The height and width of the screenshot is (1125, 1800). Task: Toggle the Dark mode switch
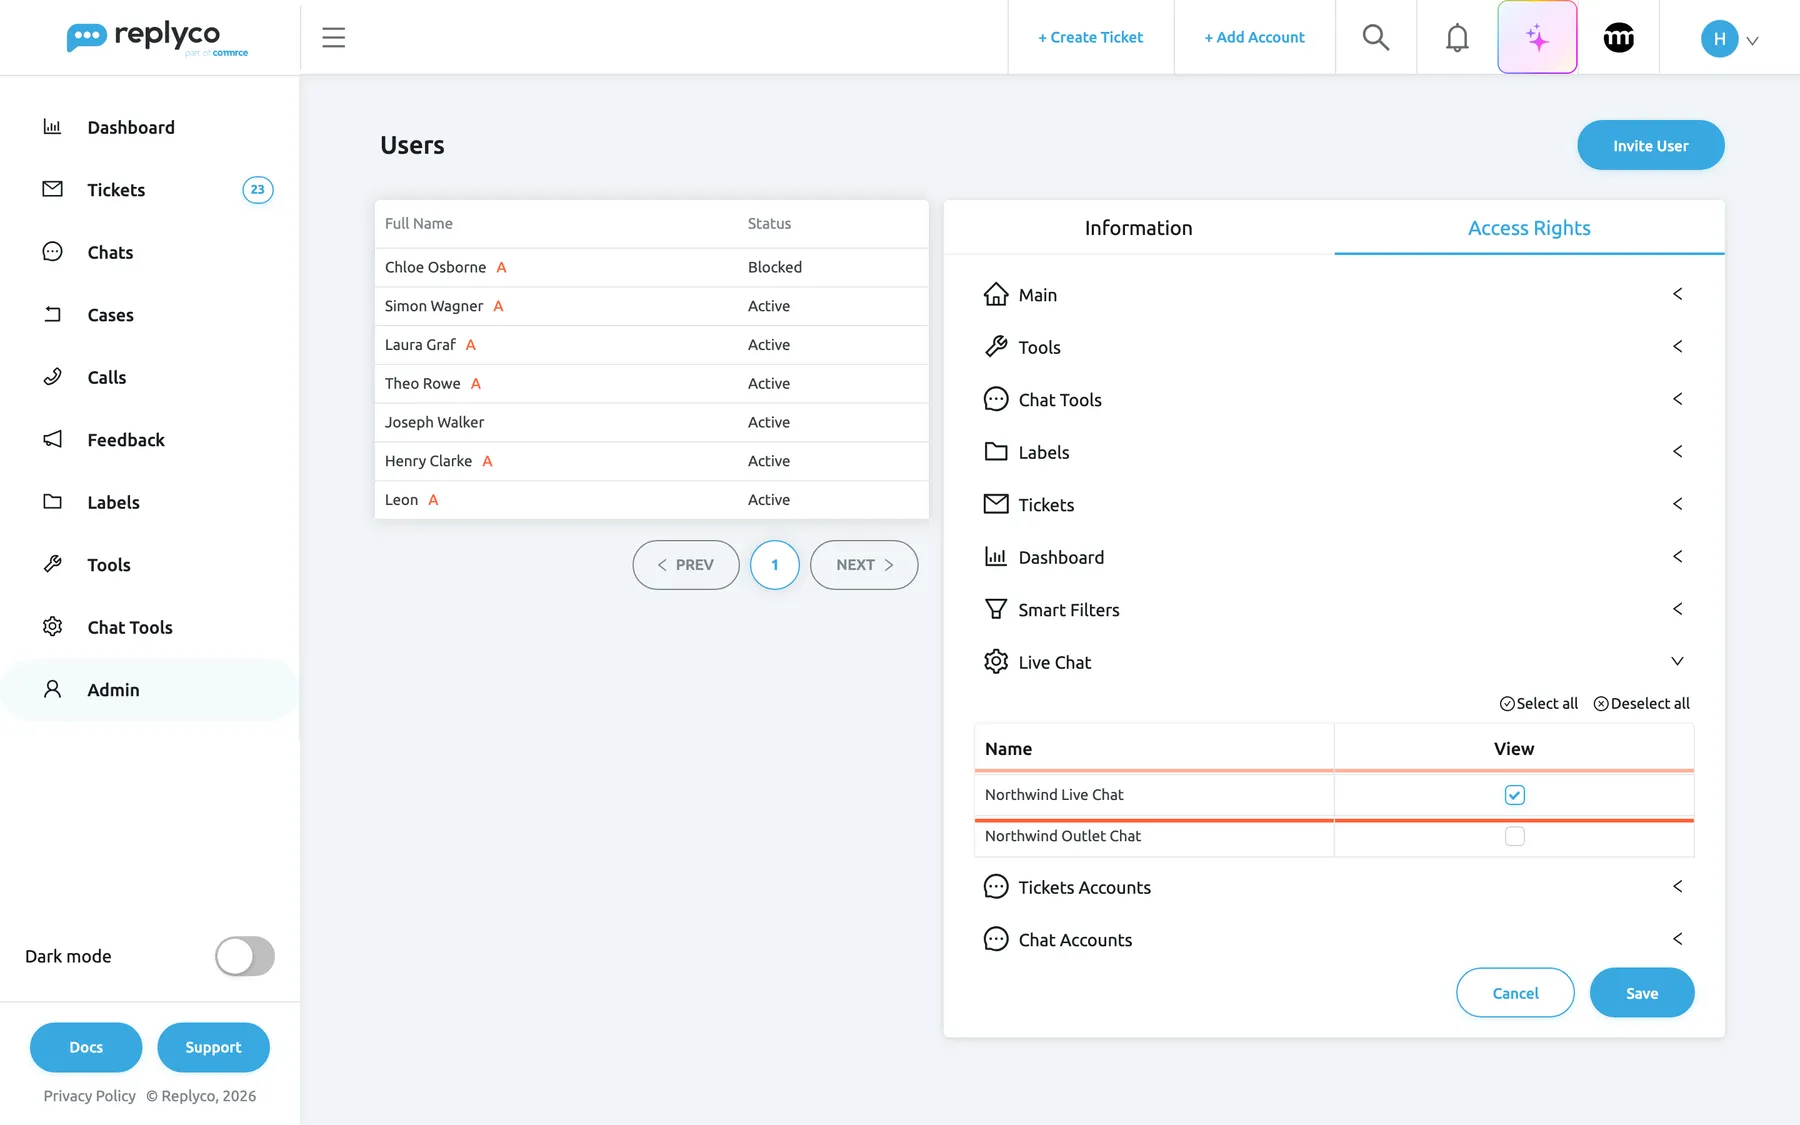(245, 956)
